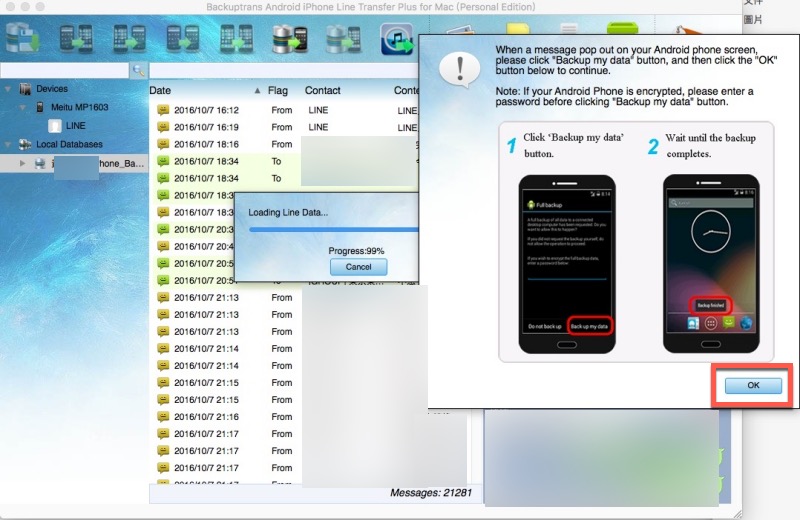Click the message icon for 2016/10/7 16:12
The image size is (800, 520).
(163, 110)
